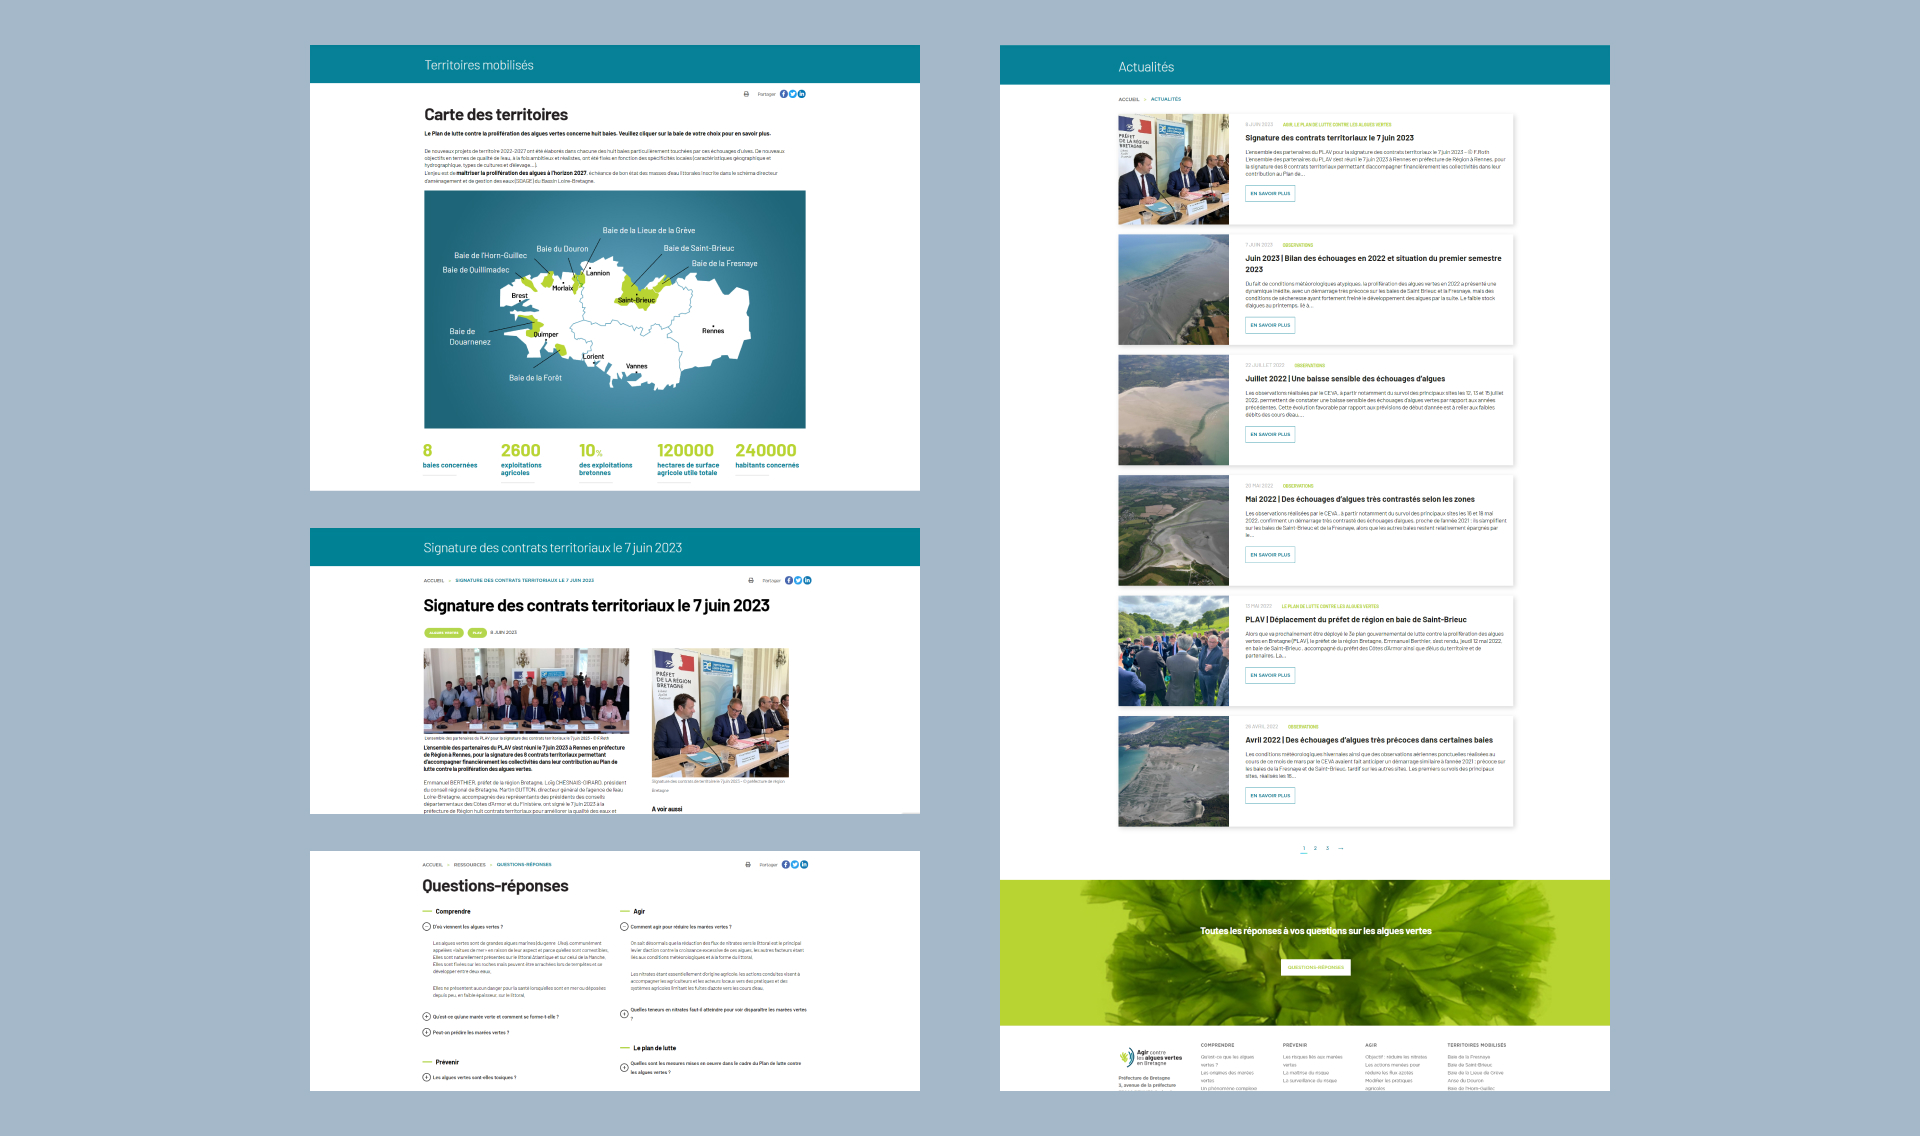
Task: Click the QUESTIONS-RÉPONSES button on green banner
Action: (x=1316, y=967)
